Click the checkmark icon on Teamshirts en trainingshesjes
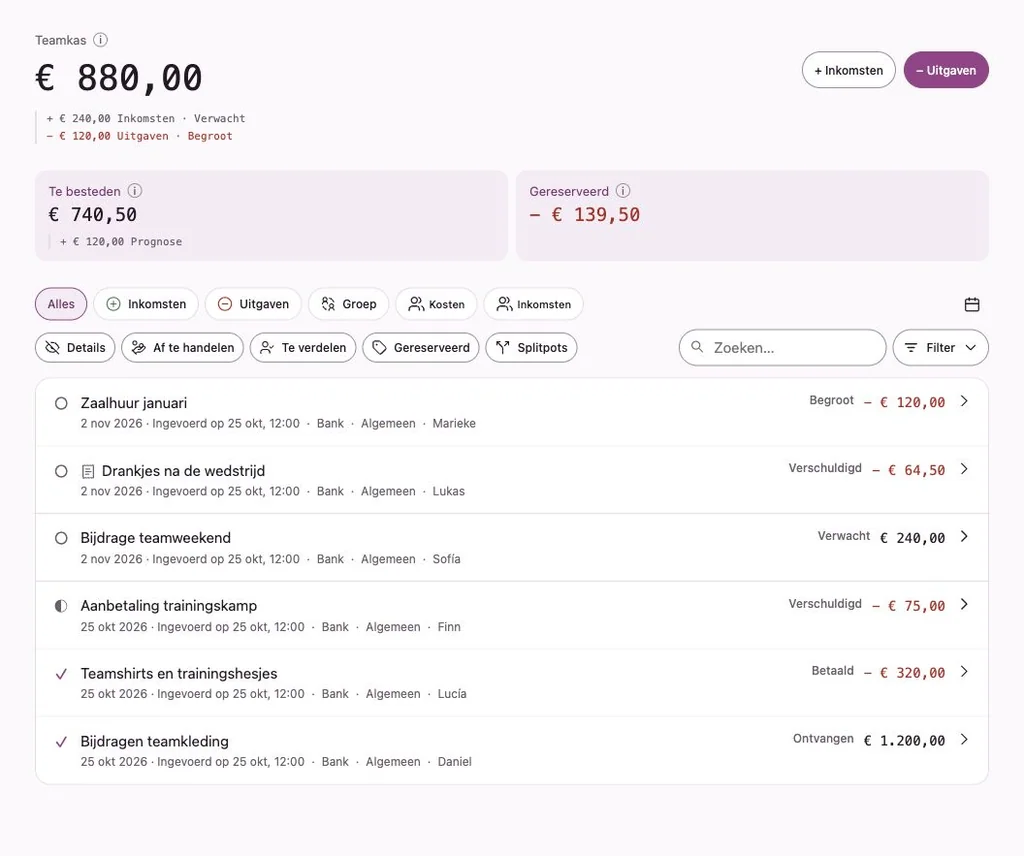1024x856 pixels. pyautogui.click(x=61, y=674)
